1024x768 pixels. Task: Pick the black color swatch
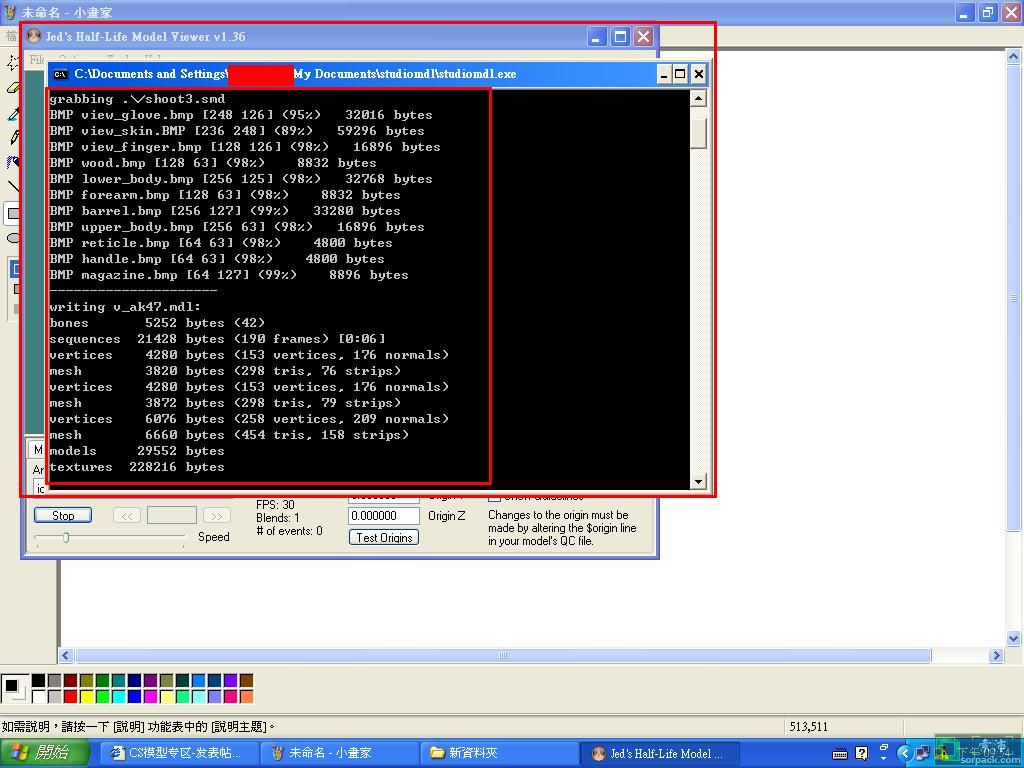click(x=39, y=680)
